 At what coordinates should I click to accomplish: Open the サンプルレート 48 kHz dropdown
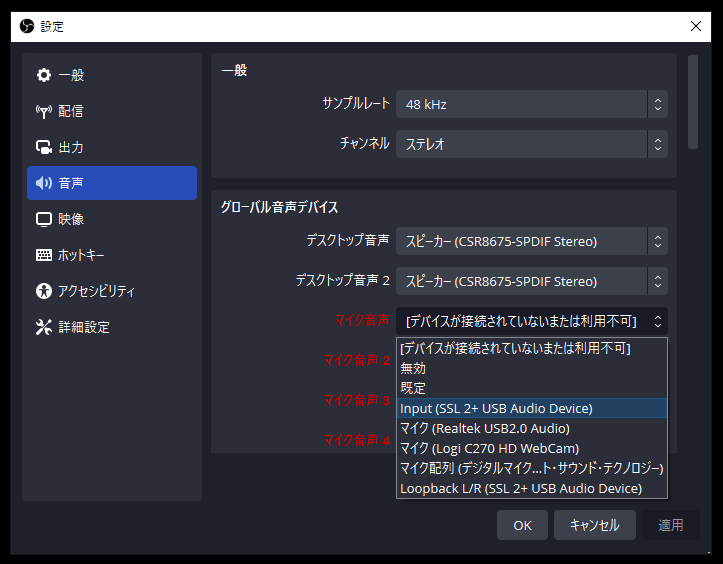[x=531, y=104]
